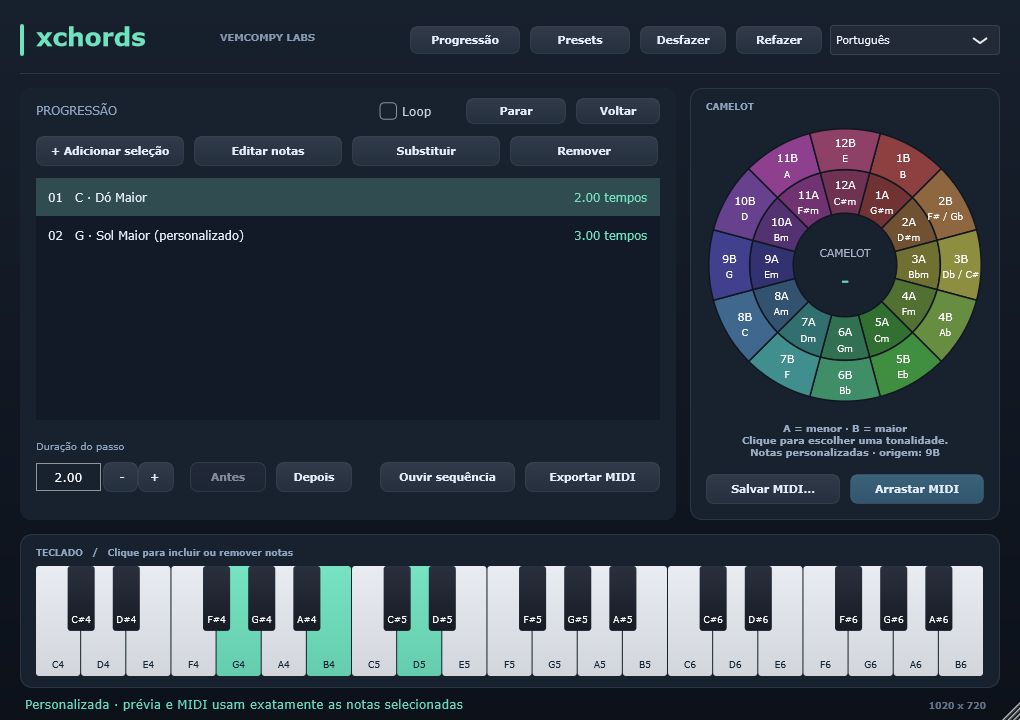Screen dimensions: 1020x720
Task: Select Camelot key 5A Cm
Action: pos(881,329)
